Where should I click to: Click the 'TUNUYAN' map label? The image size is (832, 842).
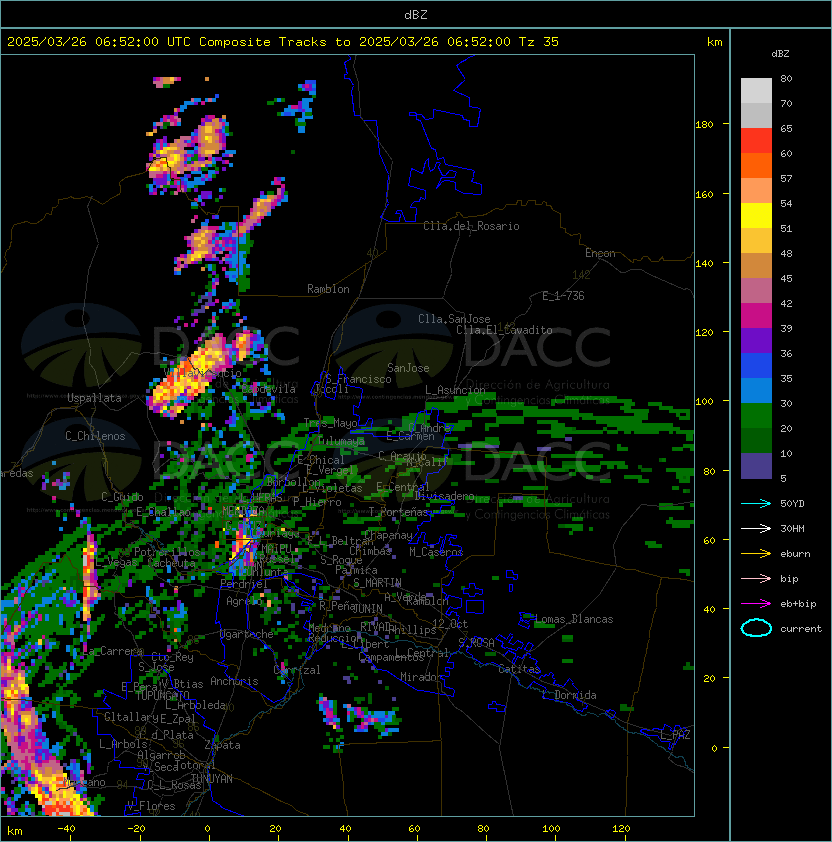212,779
